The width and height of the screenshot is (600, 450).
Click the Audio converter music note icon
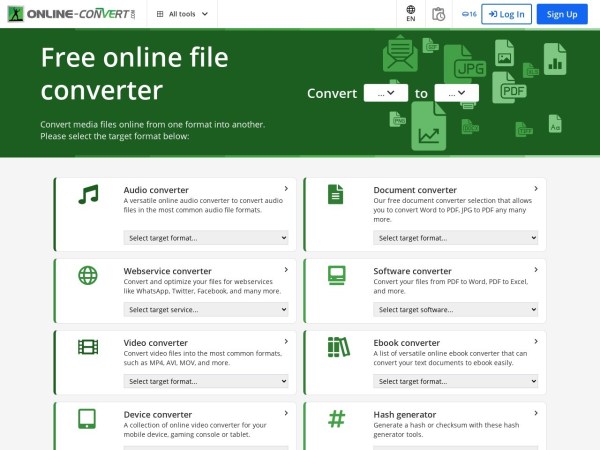tap(88, 194)
